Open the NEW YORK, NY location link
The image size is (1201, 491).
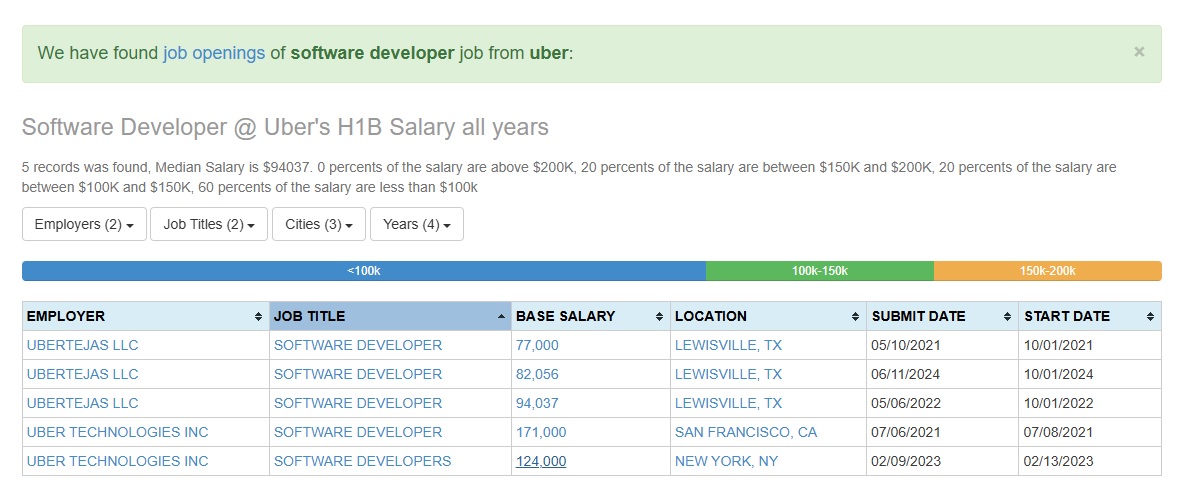[726, 461]
